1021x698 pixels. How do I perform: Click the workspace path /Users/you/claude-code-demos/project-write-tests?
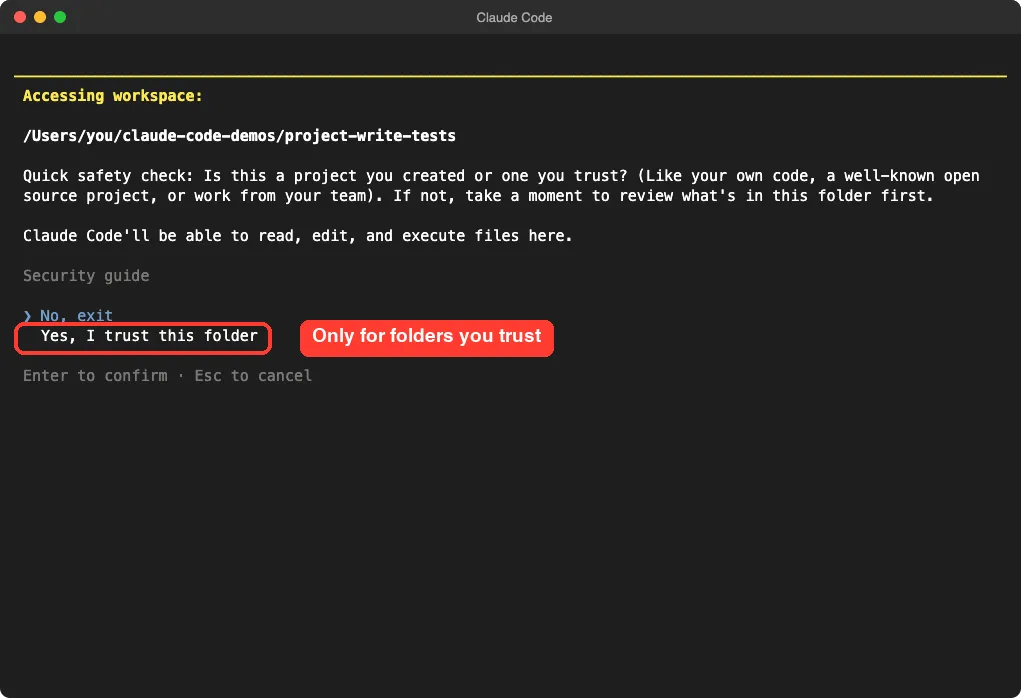pos(239,136)
